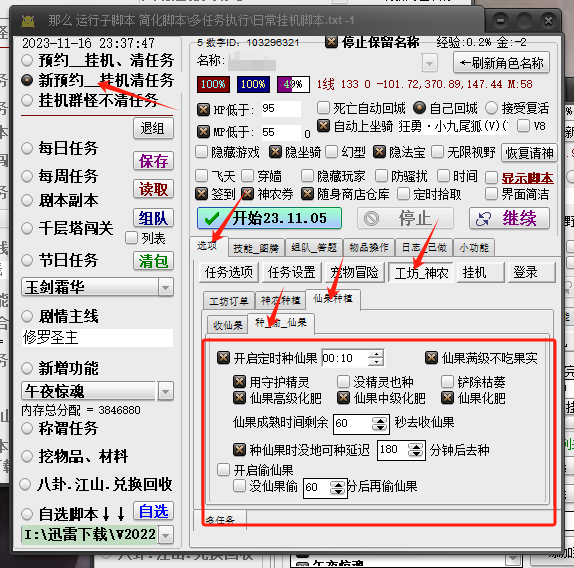Select 预约__挂机、清任务 radio option
The width and height of the screenshot is (574, 568).
27,60
